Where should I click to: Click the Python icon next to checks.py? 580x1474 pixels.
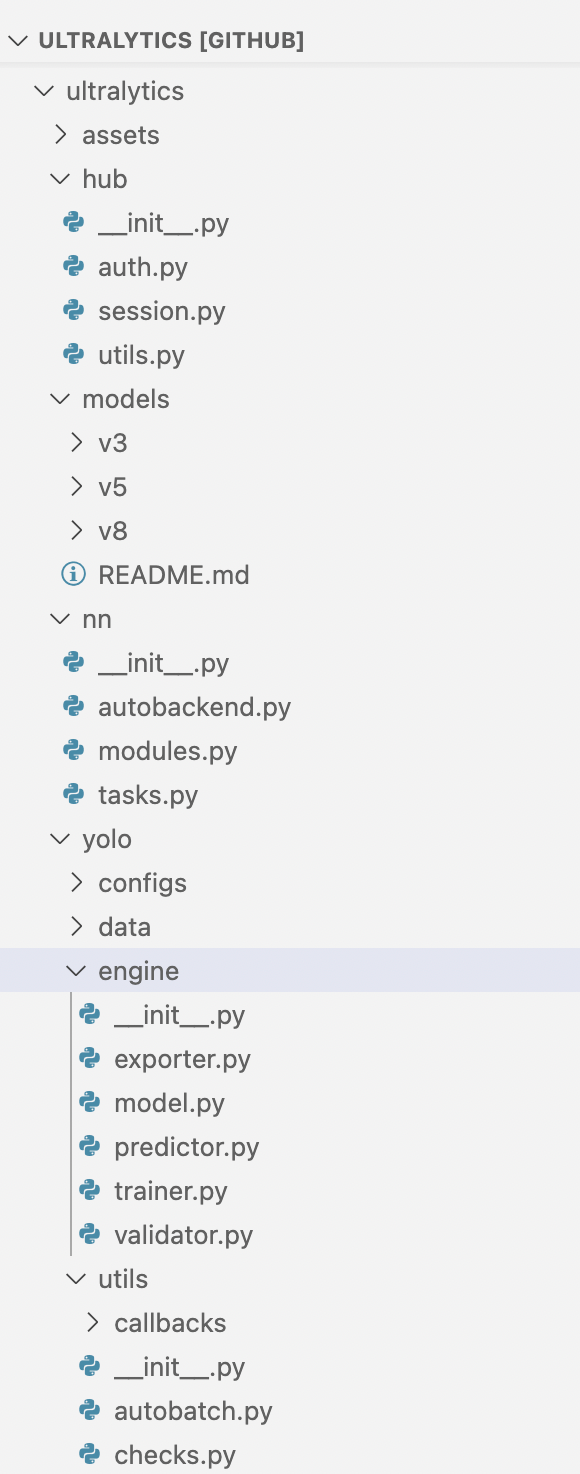(89, 1454)
